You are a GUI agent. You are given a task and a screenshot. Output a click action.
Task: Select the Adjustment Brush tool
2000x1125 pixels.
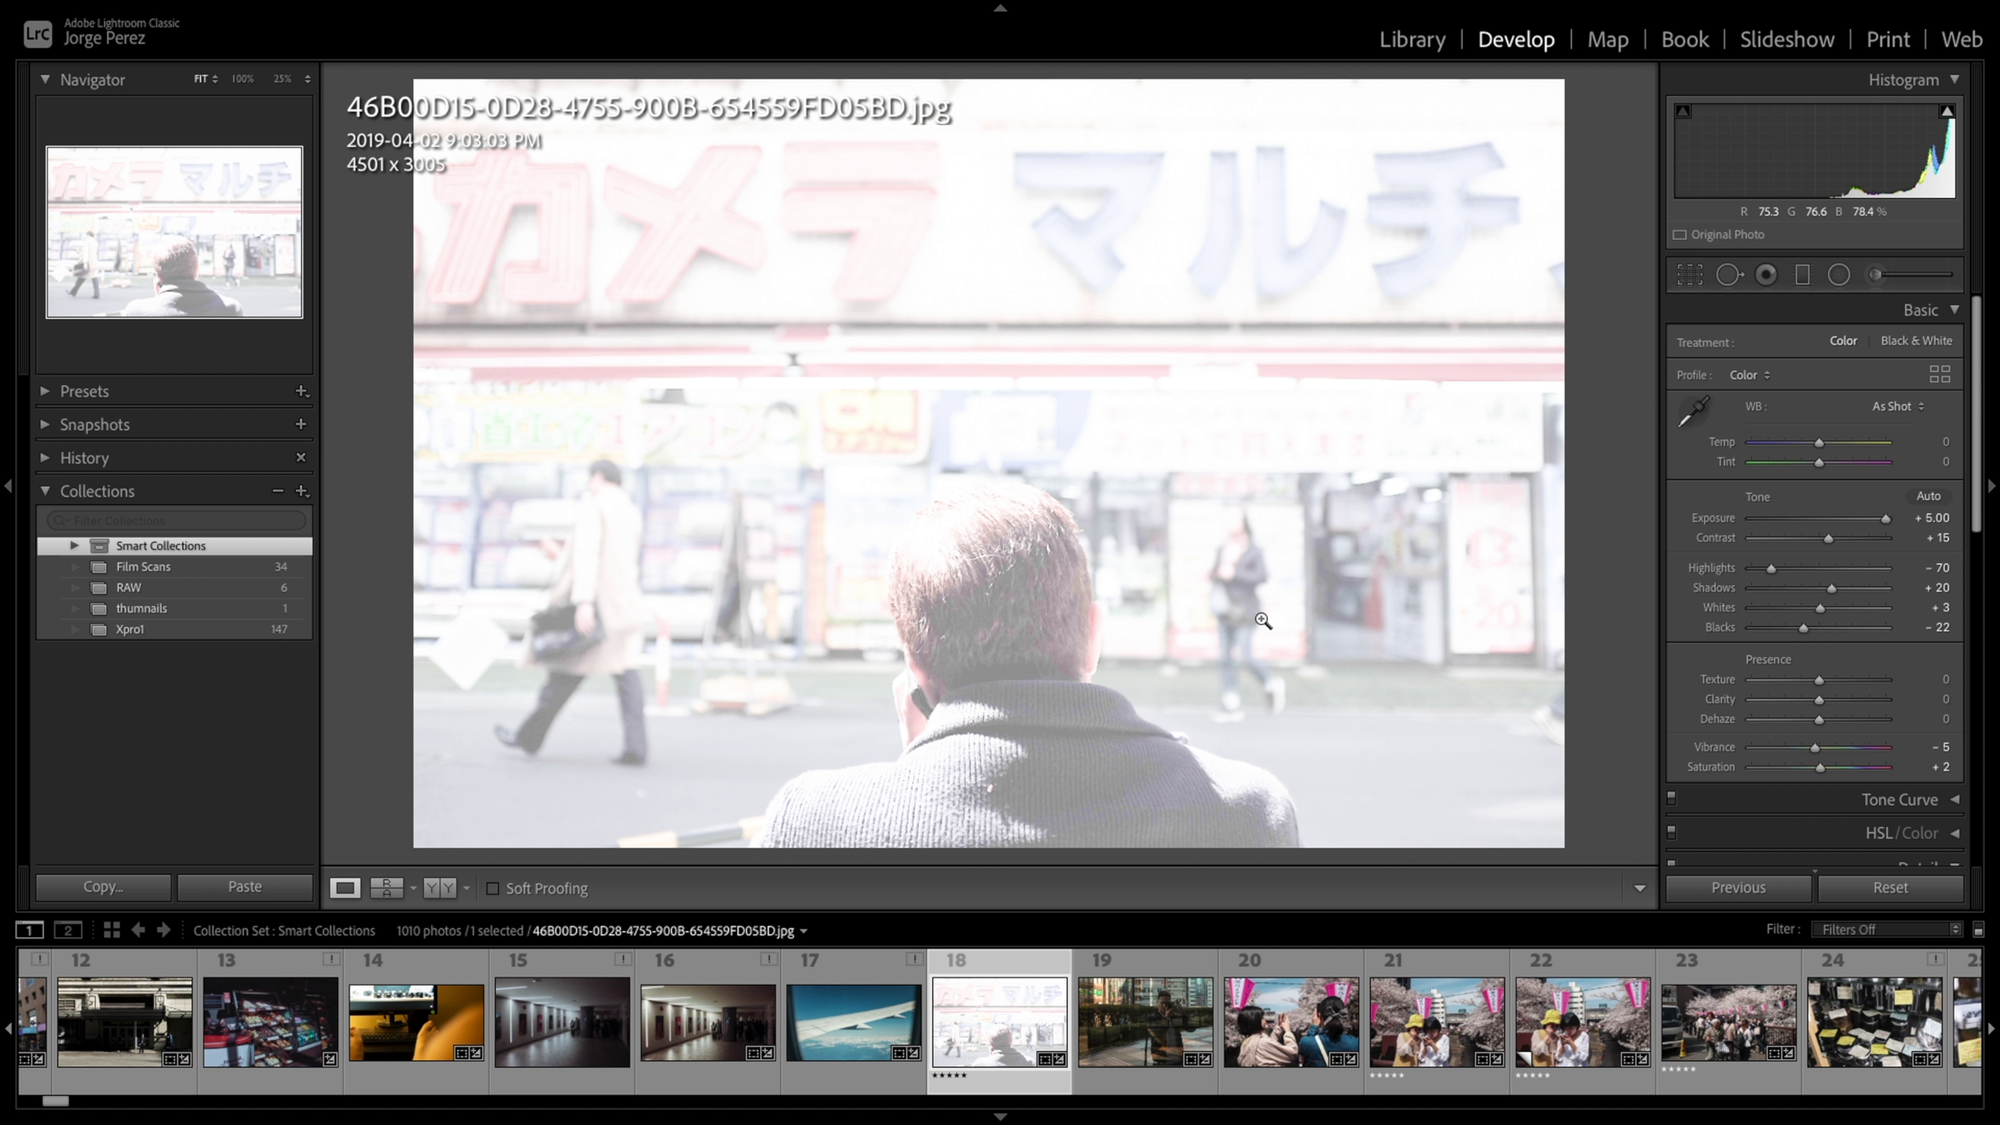tap(1910, 275)
